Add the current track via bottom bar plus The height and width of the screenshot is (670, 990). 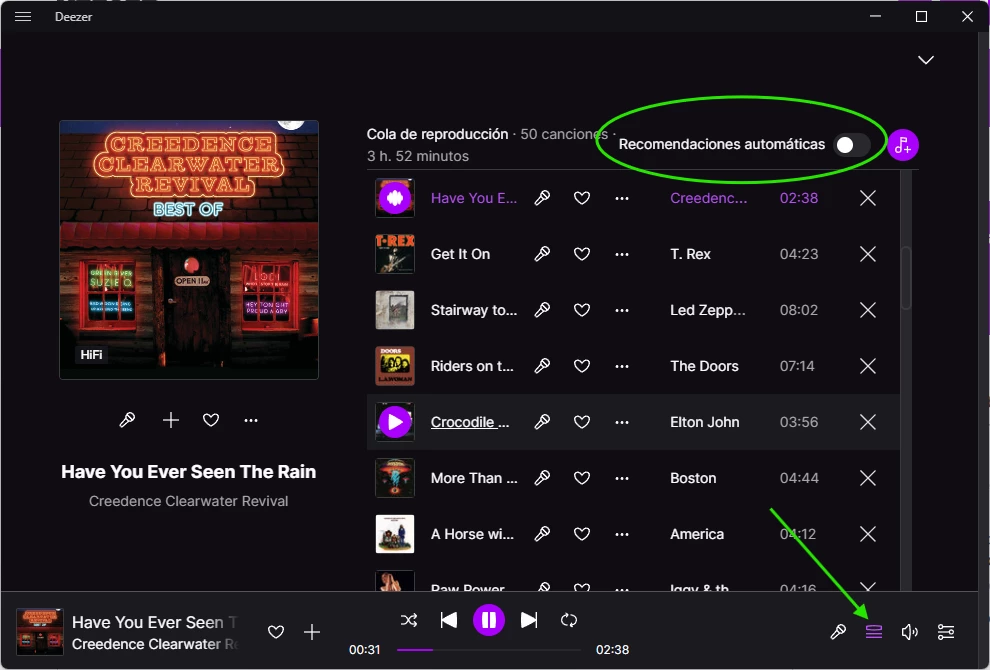pyautogui.click(x=312, y=632)
